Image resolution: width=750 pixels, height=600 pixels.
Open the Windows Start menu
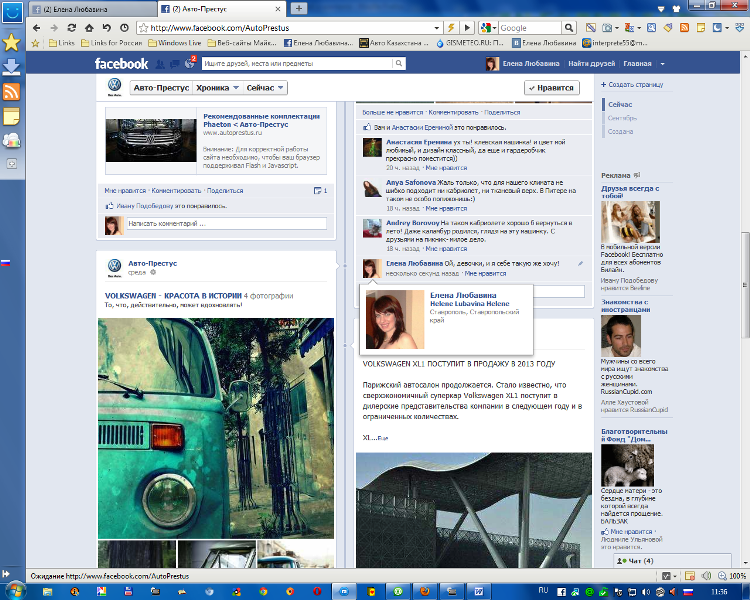click(x=17, y=590)
